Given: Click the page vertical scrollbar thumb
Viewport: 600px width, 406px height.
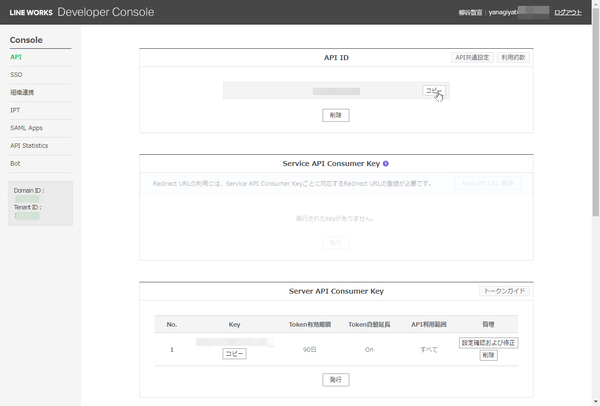Looking at the screenshot, I should 596,111.
